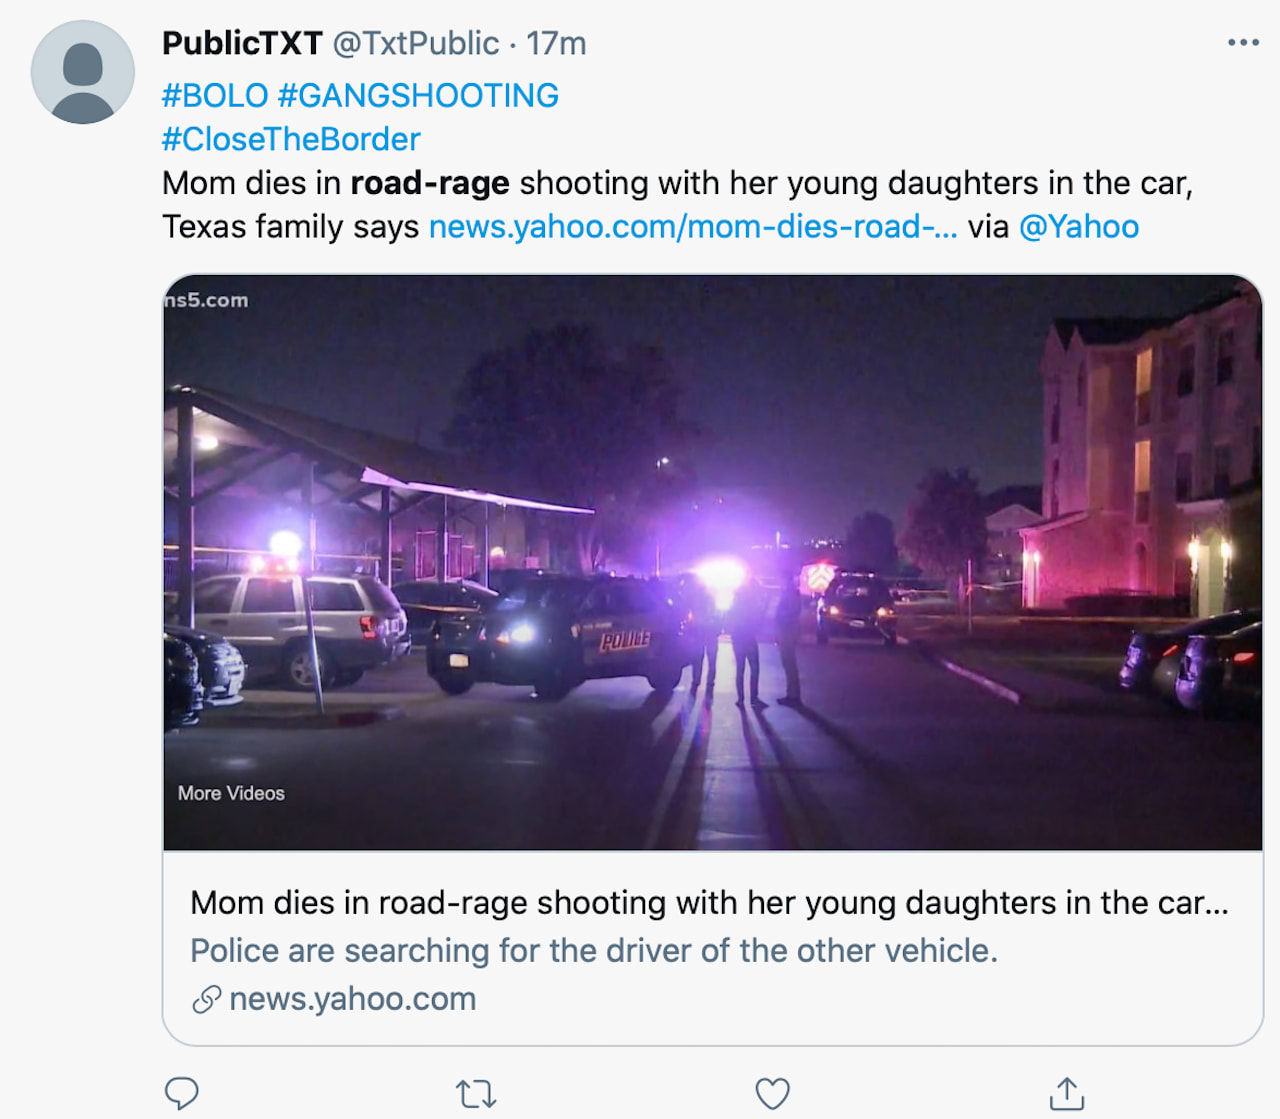1280x1119 pixels.
Task: Click the #BOLO hashtag
Action: (215, 96)
